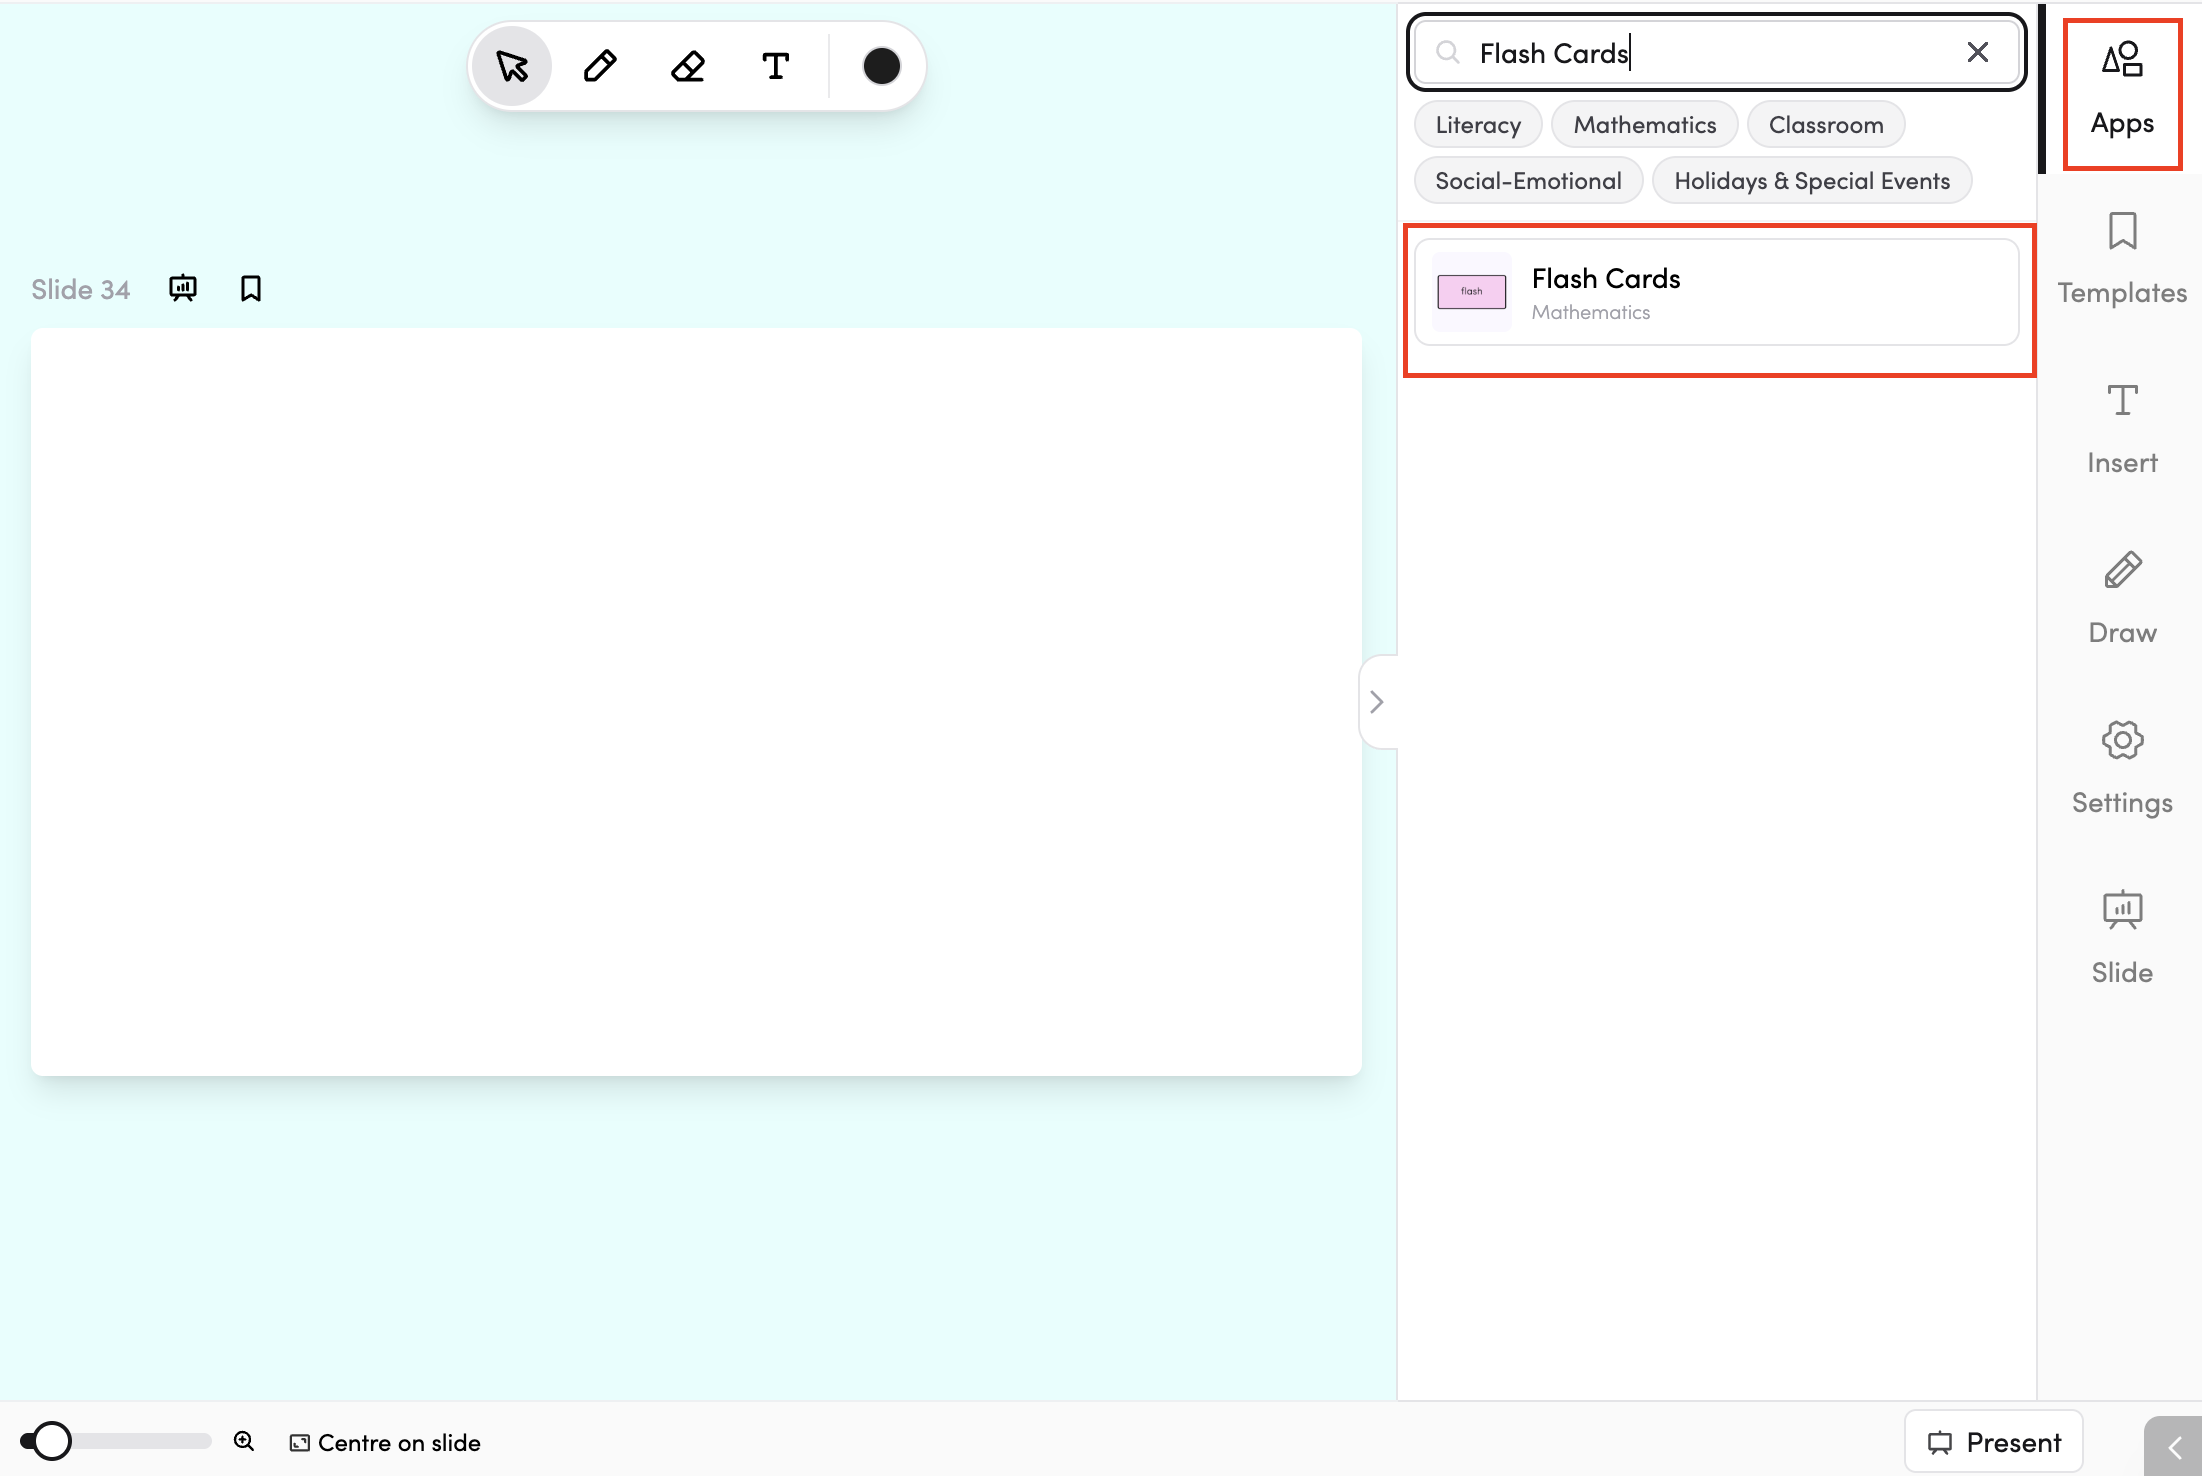Select the eraser tool
This screenshot has height=1476, width=2202.
[688, 66]
